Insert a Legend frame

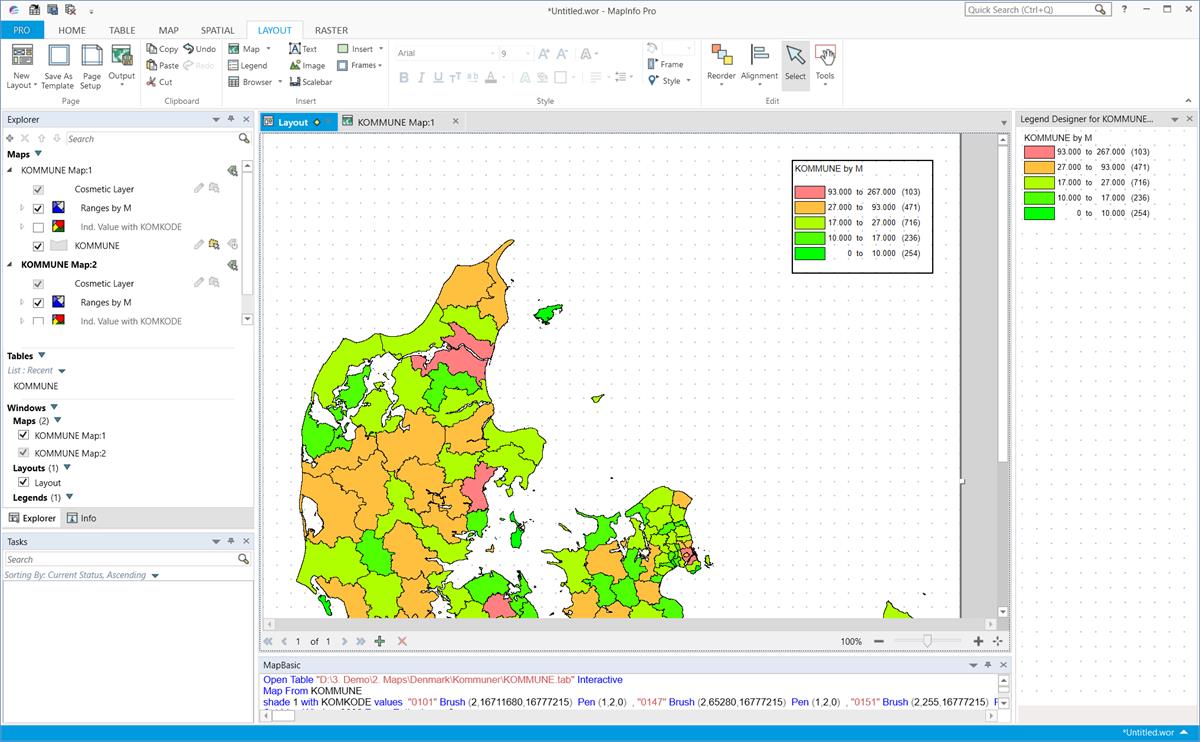(247, 65)
